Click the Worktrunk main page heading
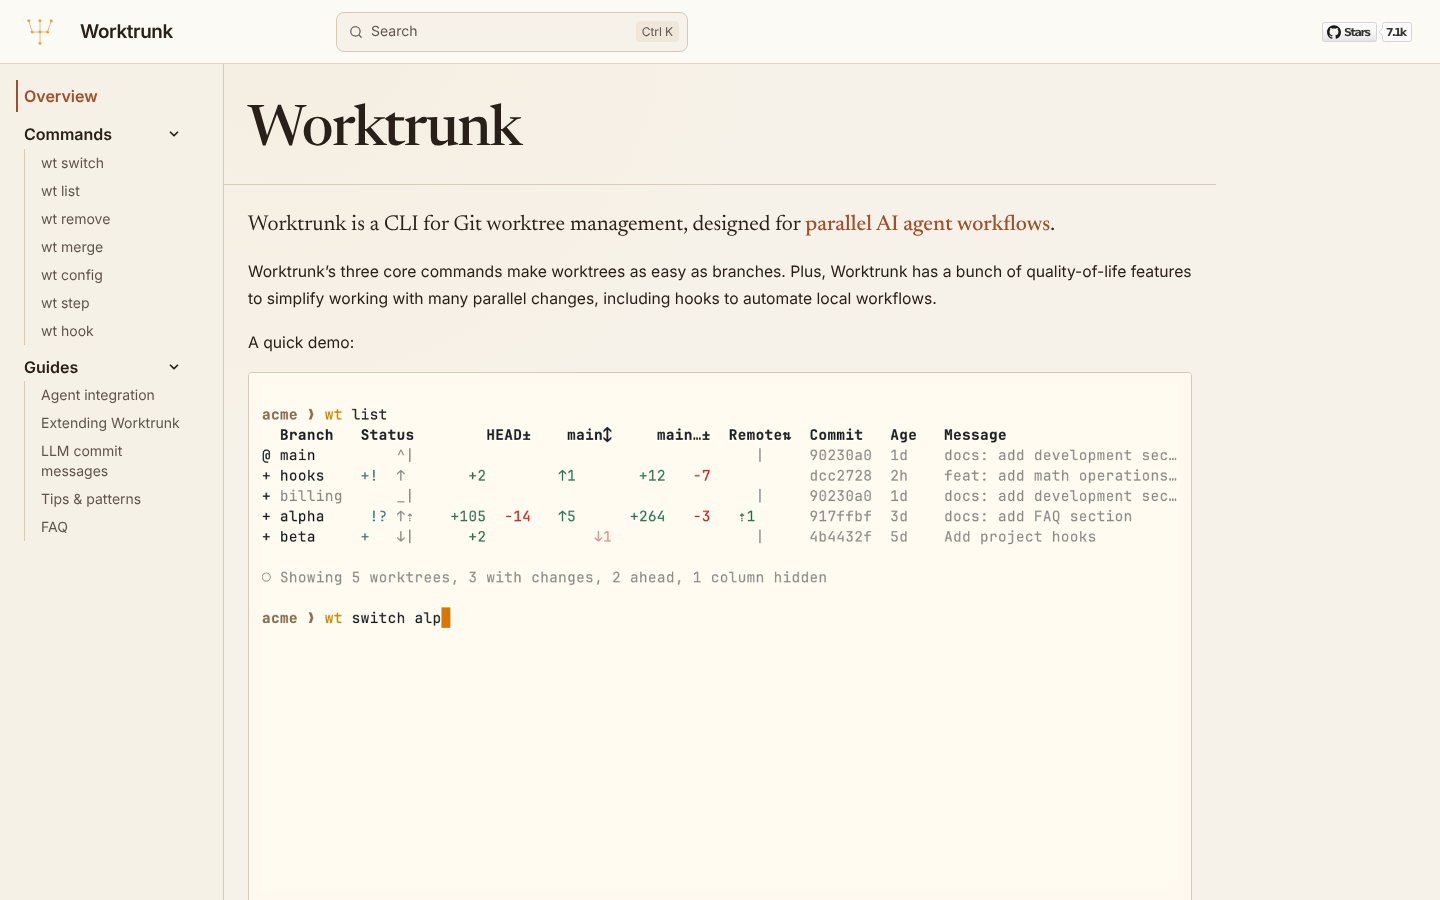The image size is (1440, 900). pyautogui.click(x=385, y=126)
